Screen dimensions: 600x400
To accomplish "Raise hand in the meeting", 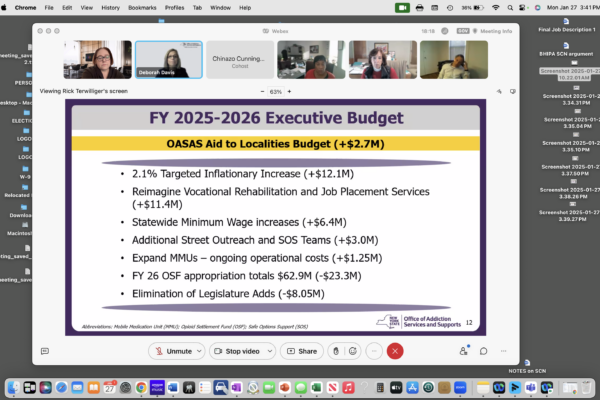I will point(336,351).
